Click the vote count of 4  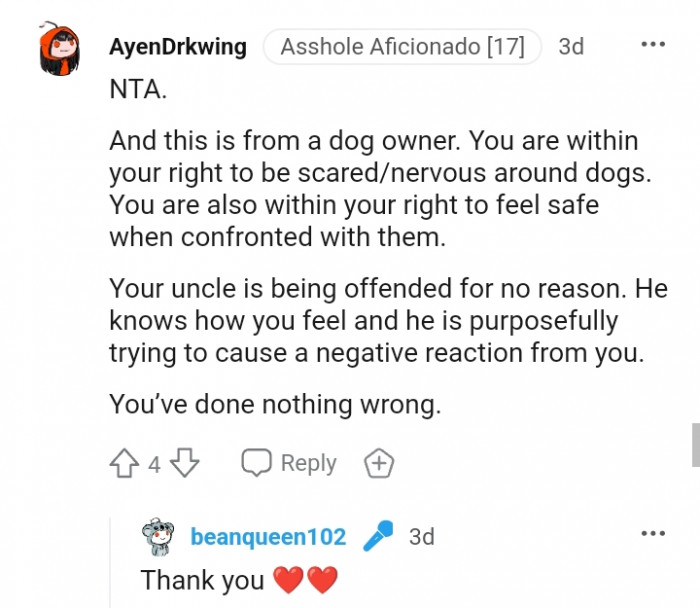click(154, 465)
